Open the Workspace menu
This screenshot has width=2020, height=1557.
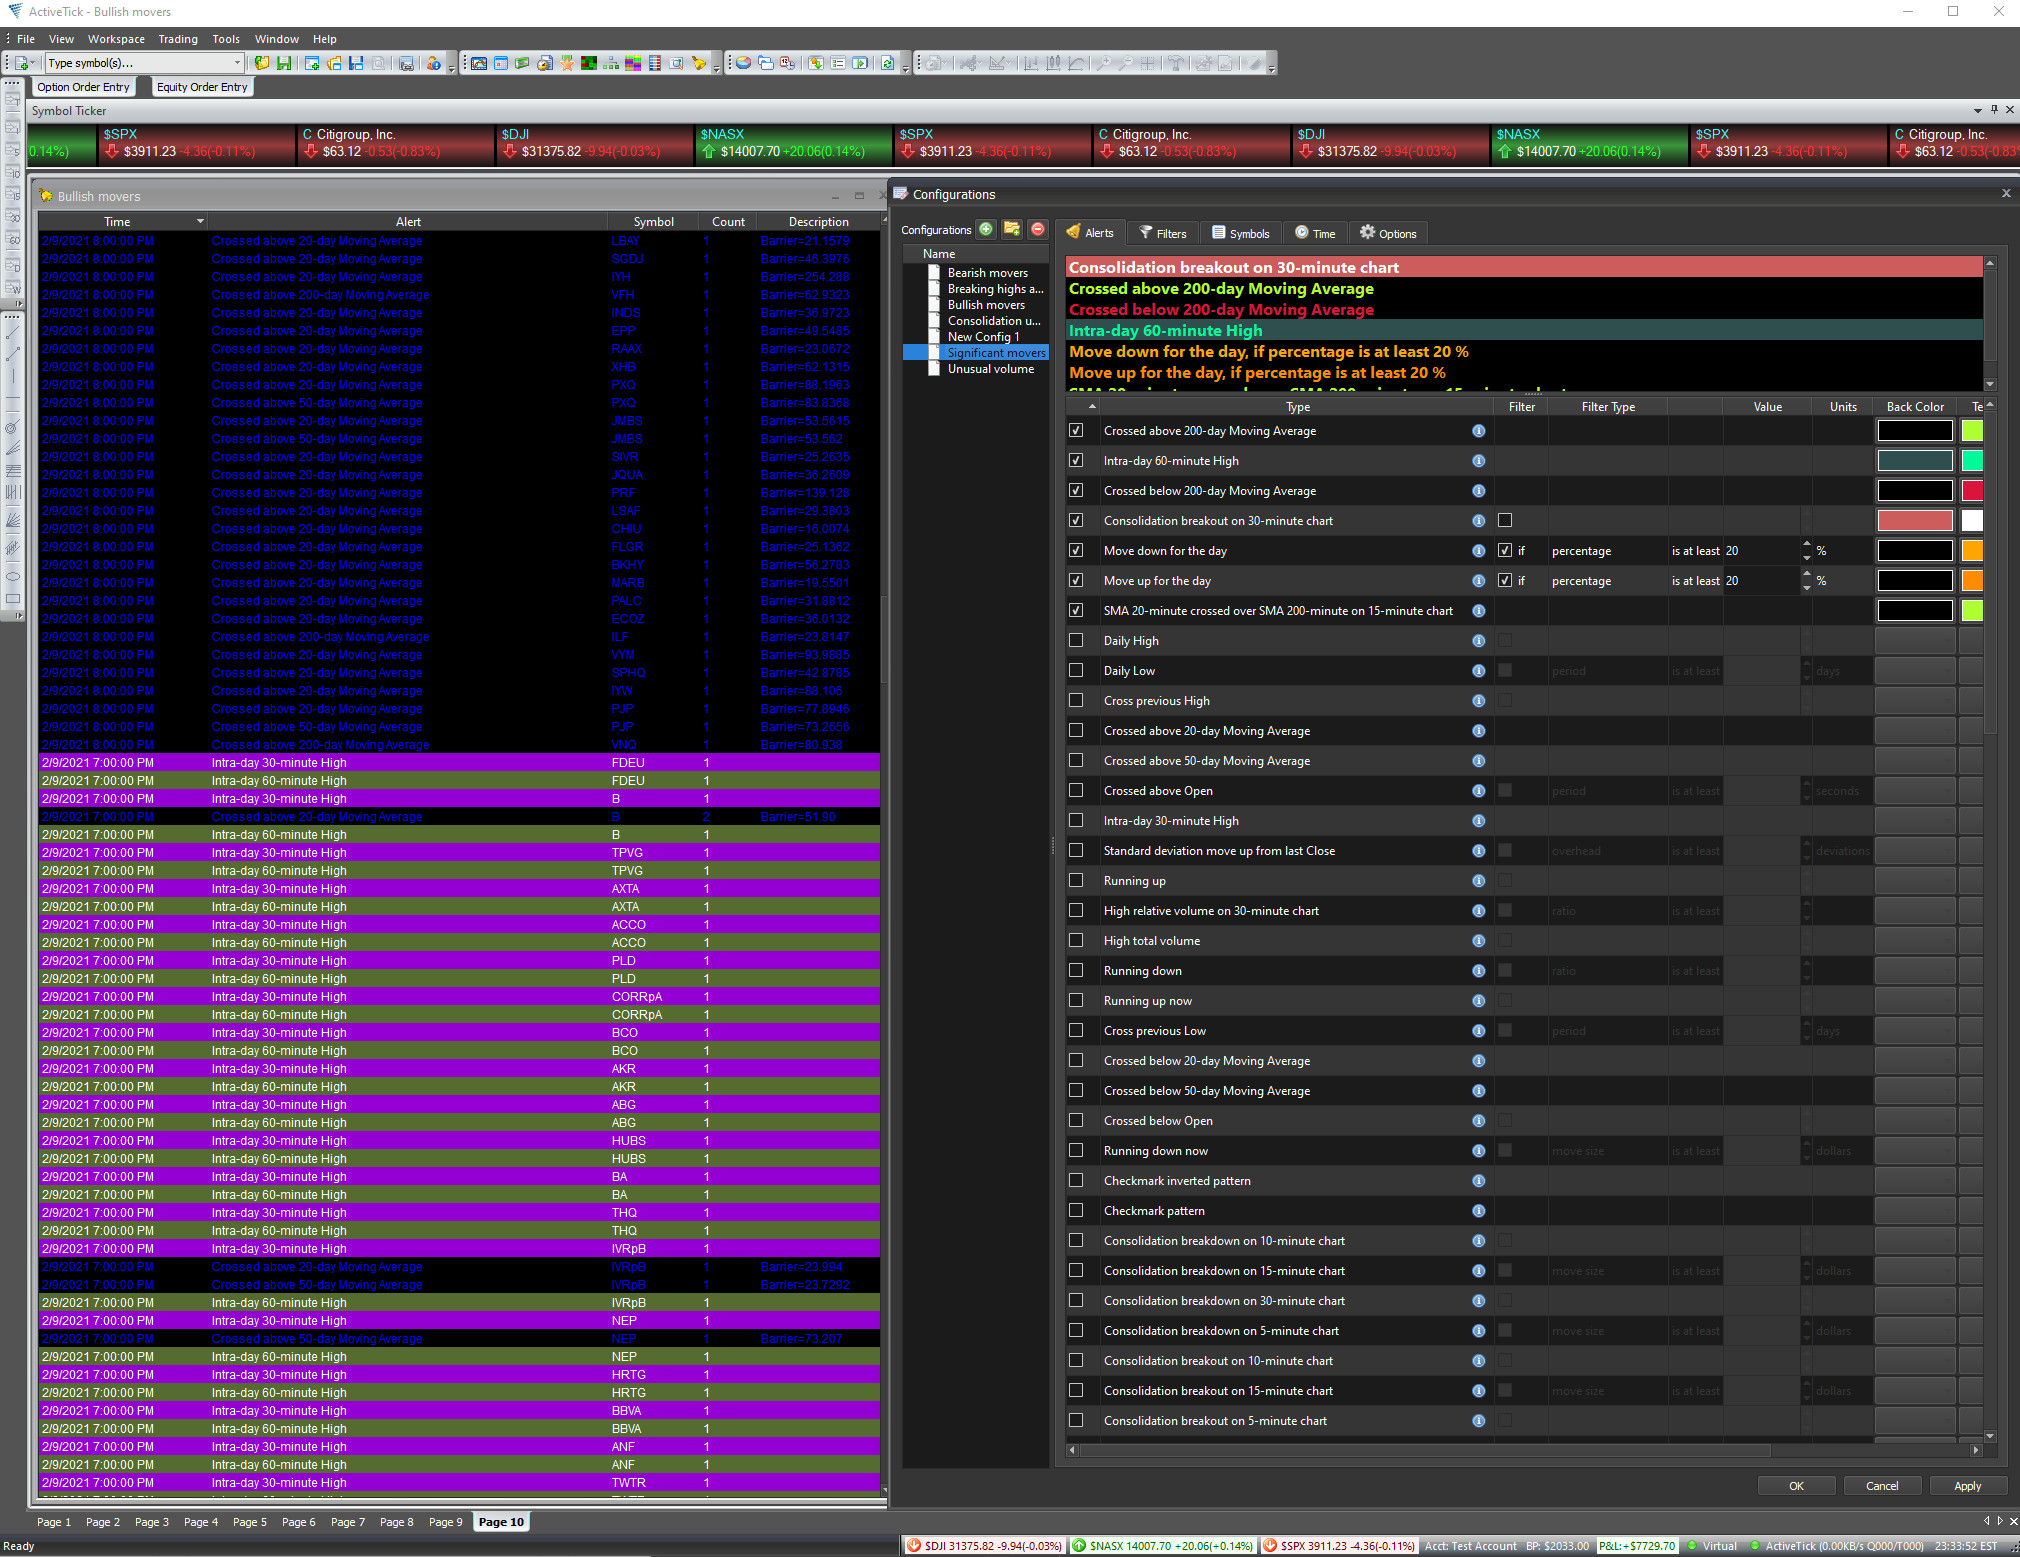116,39
